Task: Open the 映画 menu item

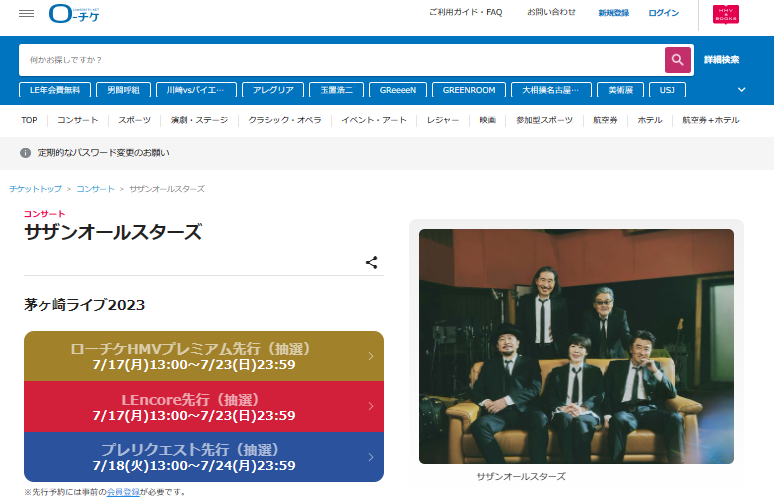Action: pyautogui.click(x=487, y=120)
